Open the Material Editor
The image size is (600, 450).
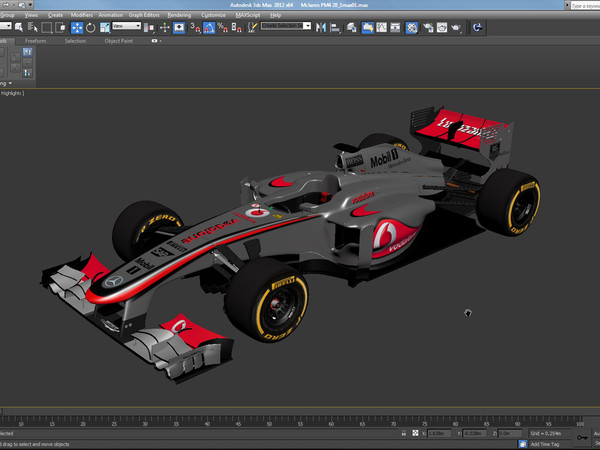[x=411, y=27]
